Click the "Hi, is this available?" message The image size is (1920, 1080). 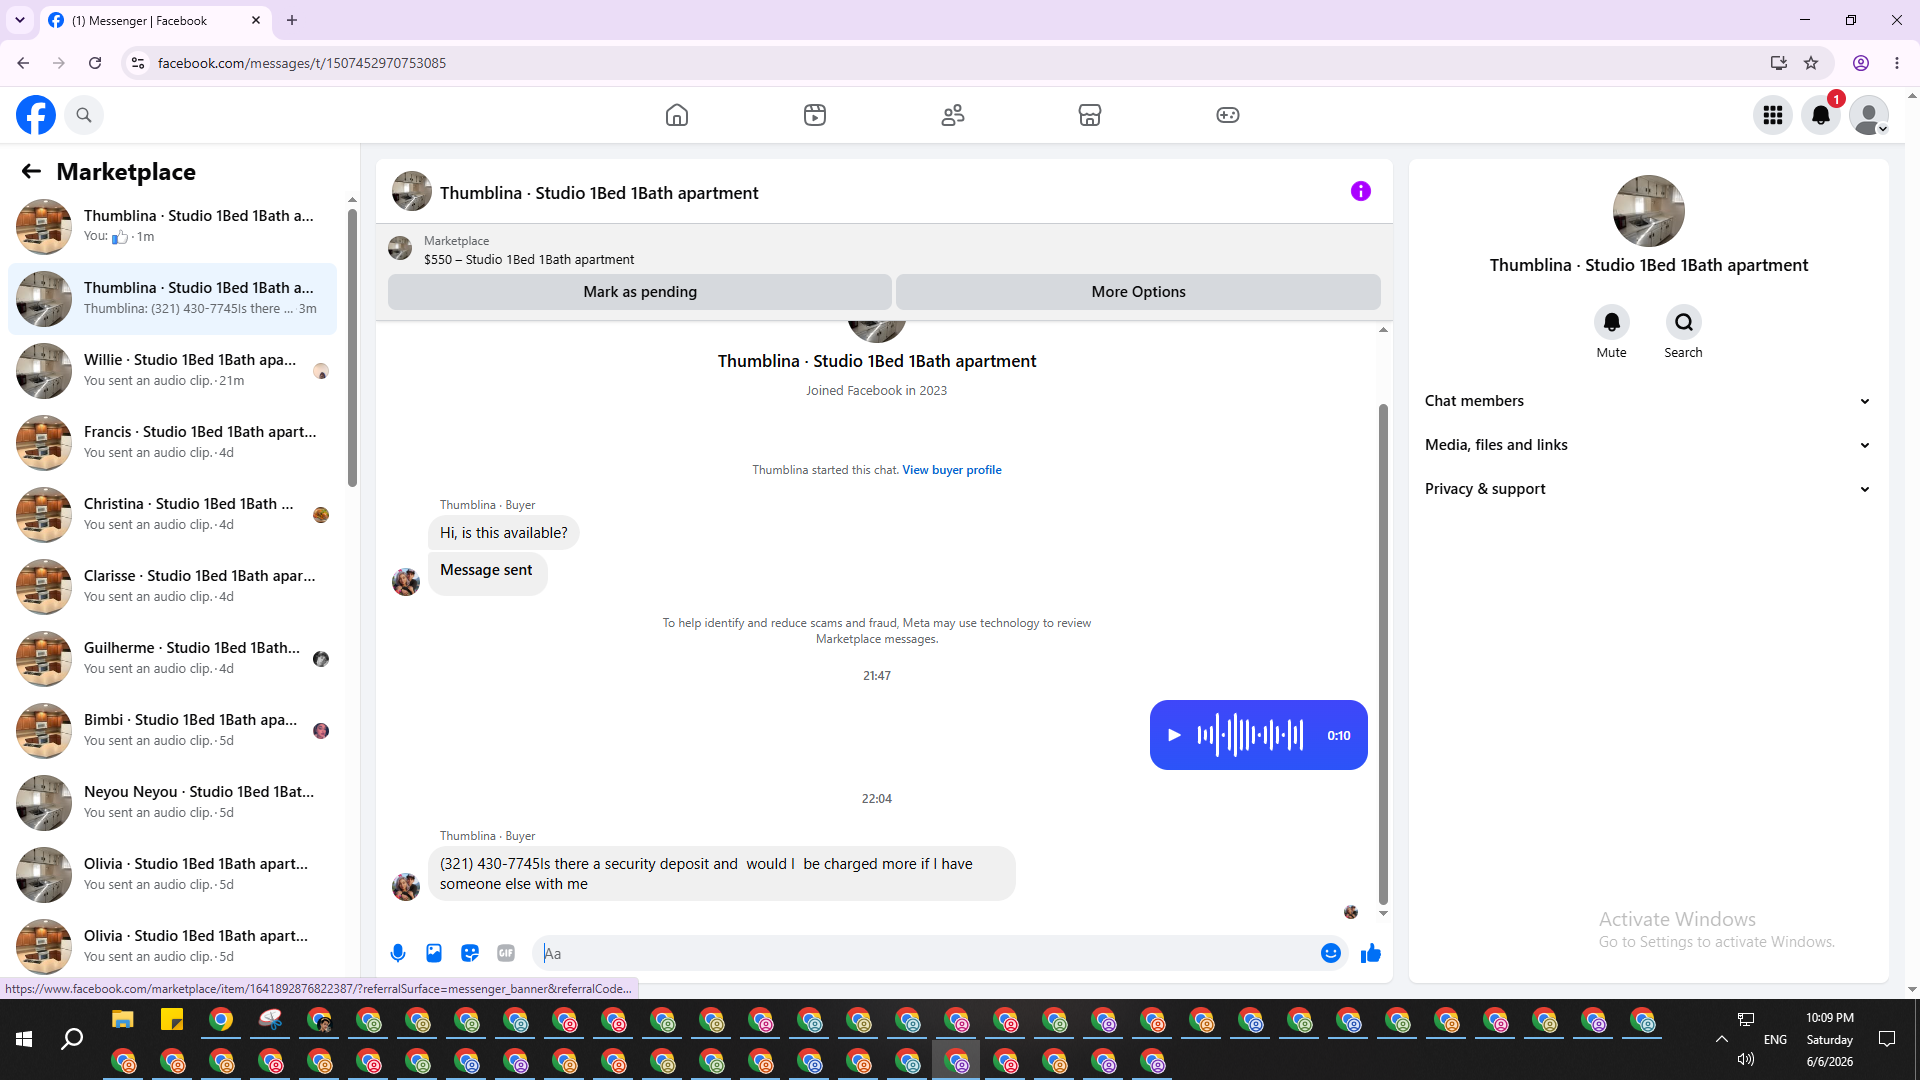click(504, 533)
